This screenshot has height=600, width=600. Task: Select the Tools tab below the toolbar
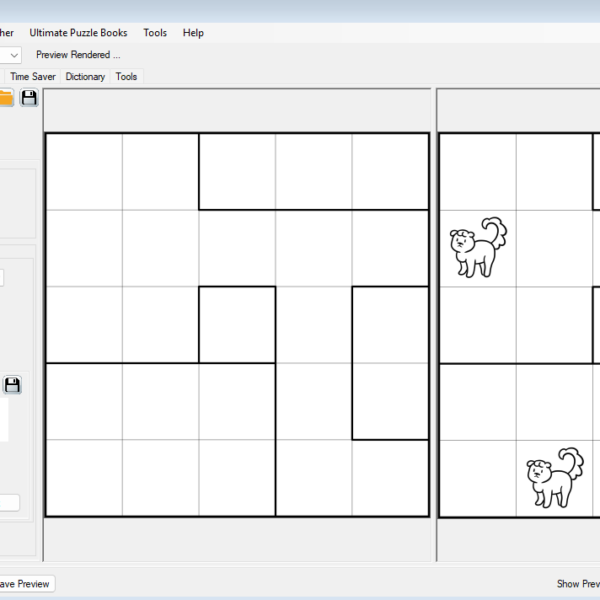tap(126, 76)
